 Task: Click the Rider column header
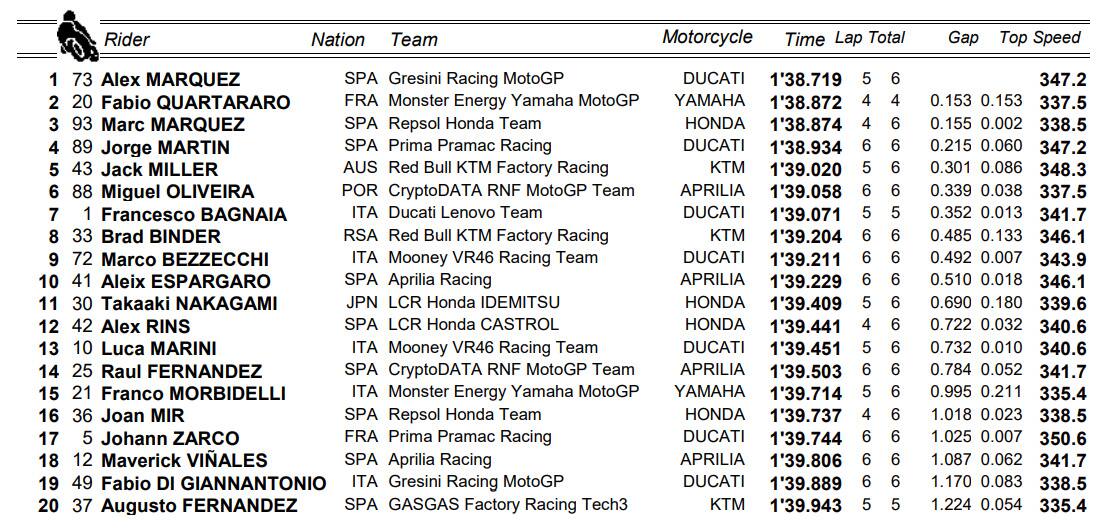(x=126, y=40)
